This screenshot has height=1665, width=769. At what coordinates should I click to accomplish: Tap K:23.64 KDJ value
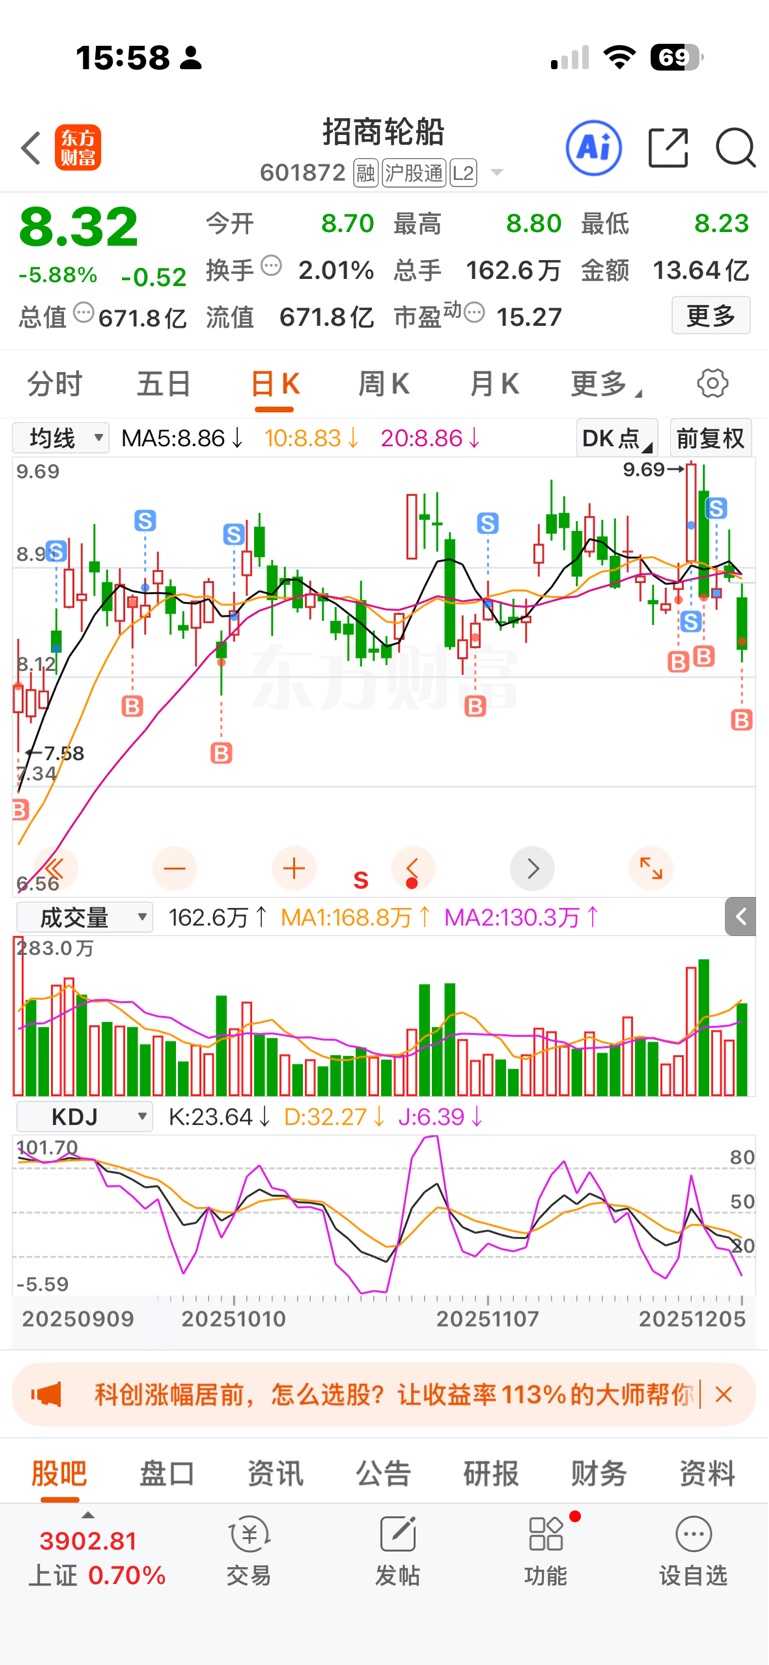(219, 1116)
